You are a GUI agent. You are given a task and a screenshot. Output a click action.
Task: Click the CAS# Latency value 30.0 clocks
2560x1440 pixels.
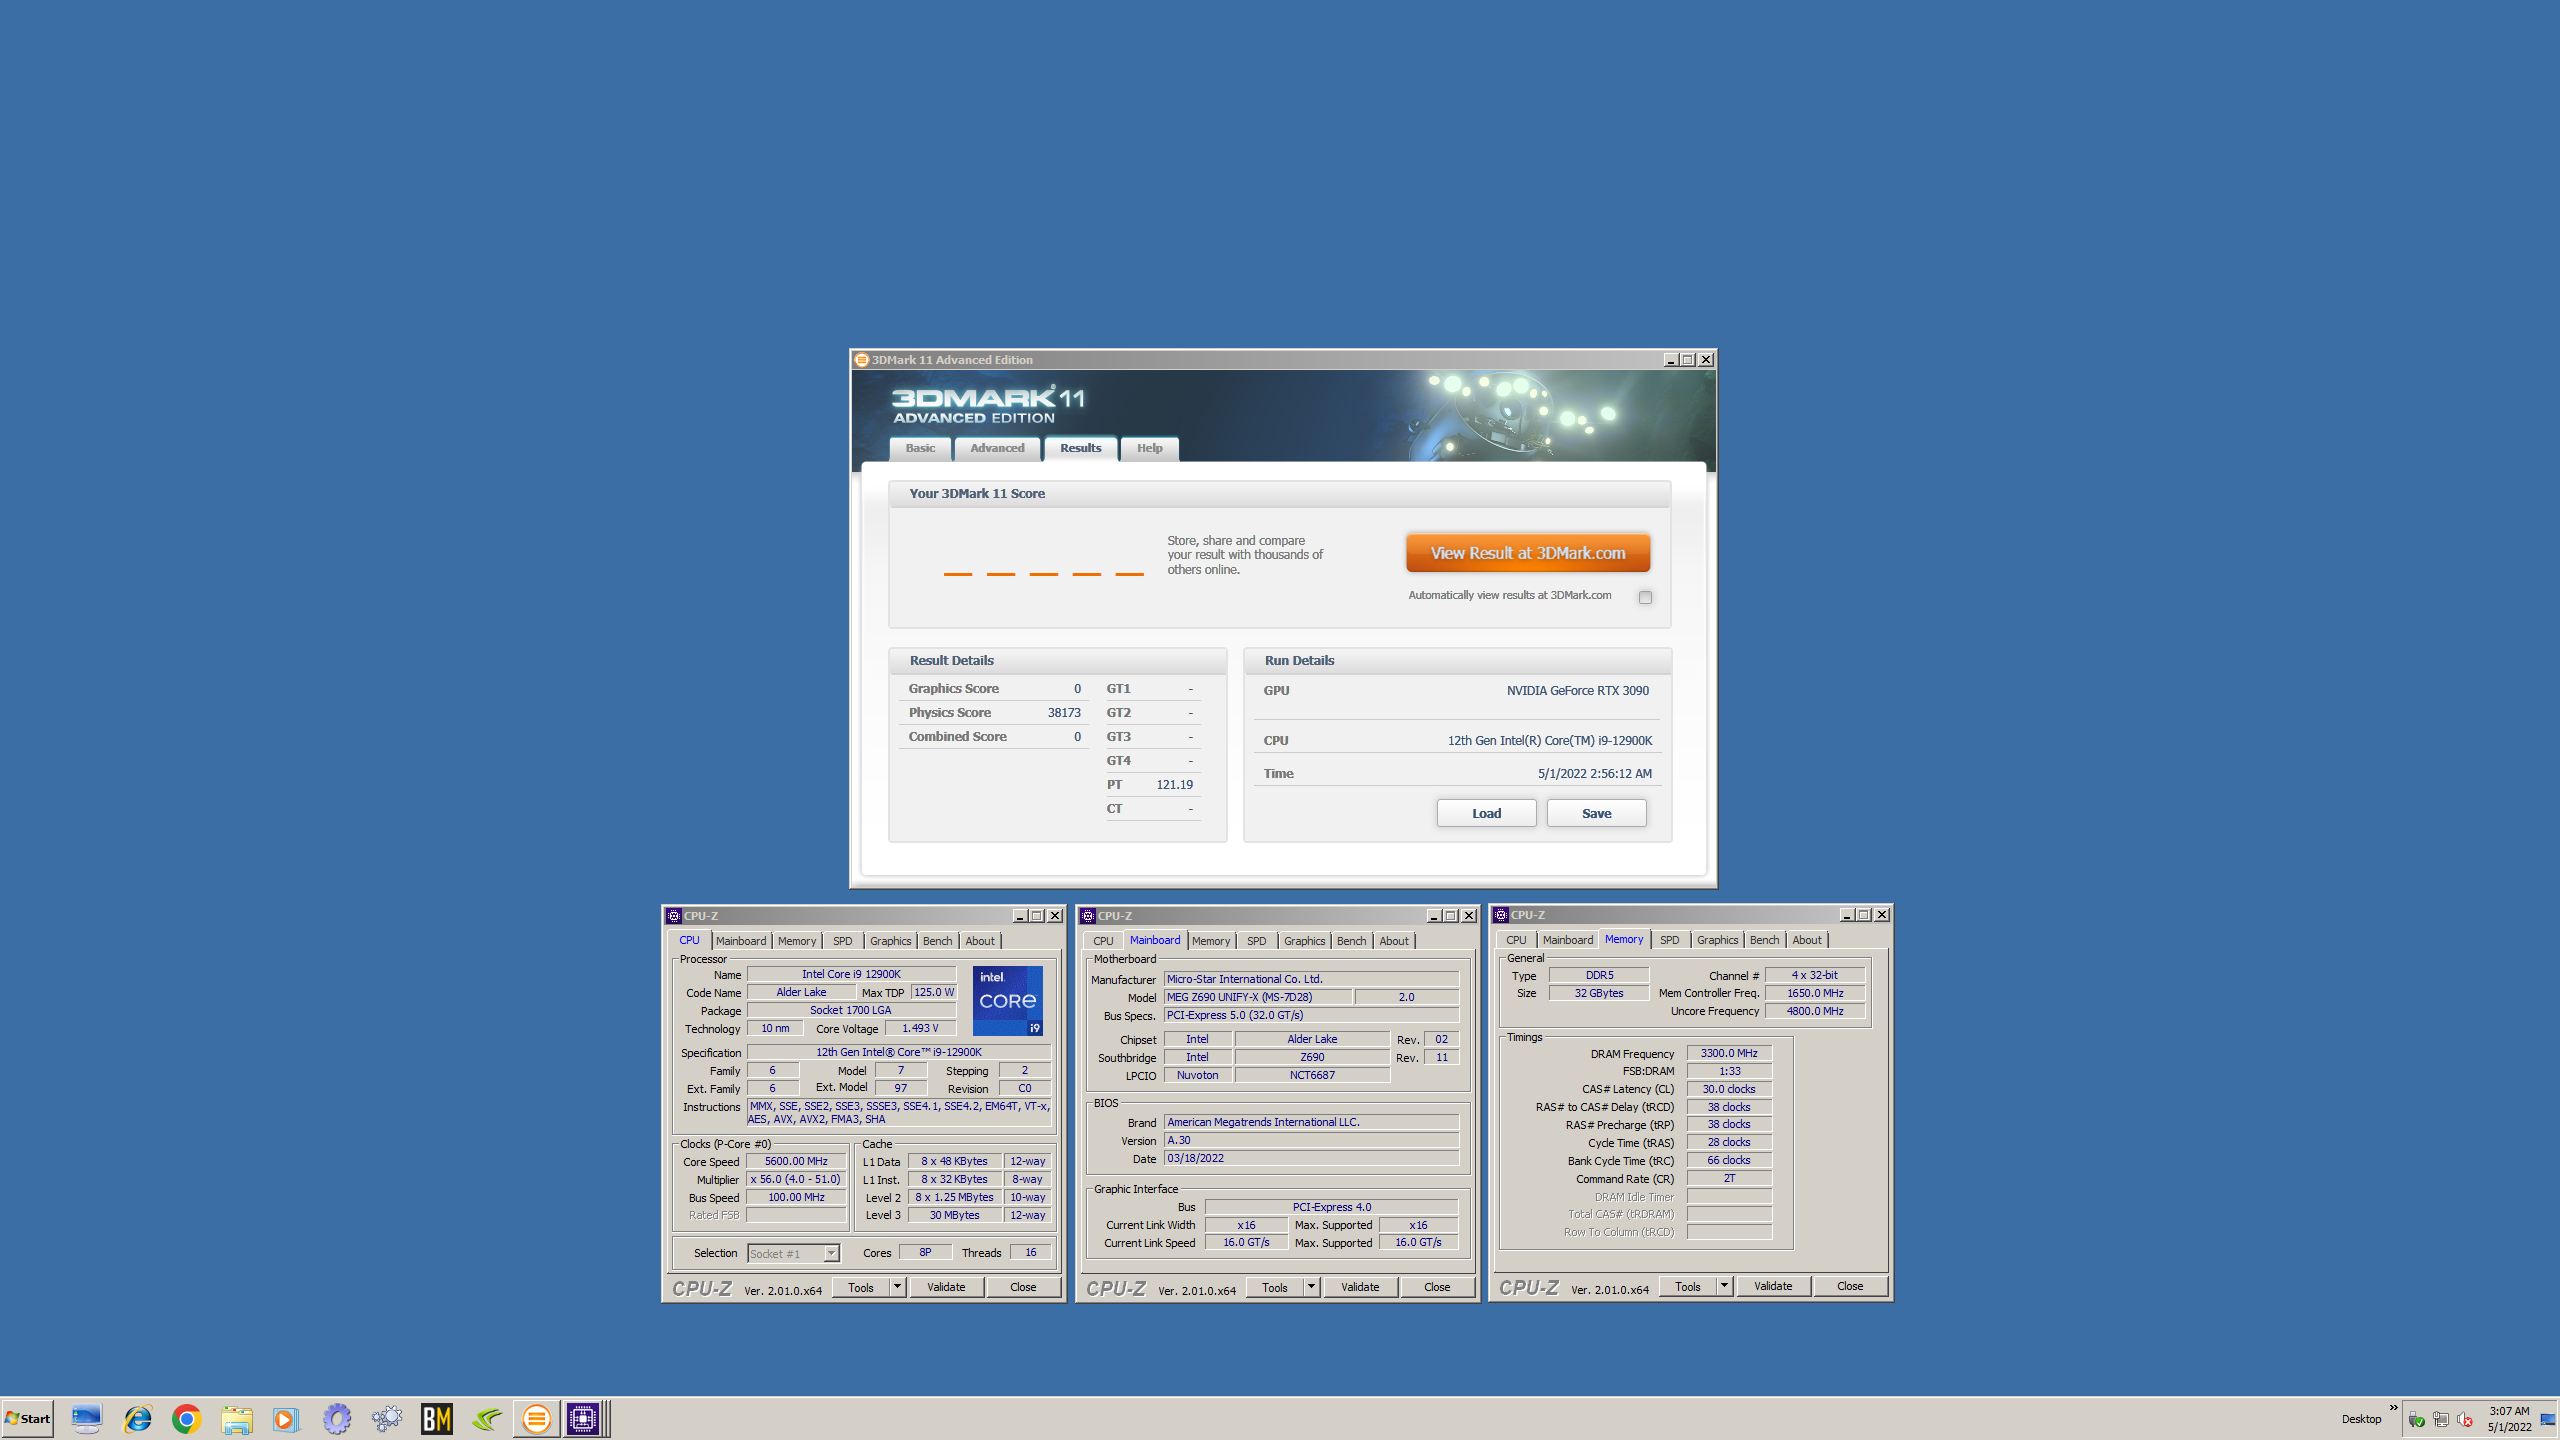[x=1729, y=1089]
